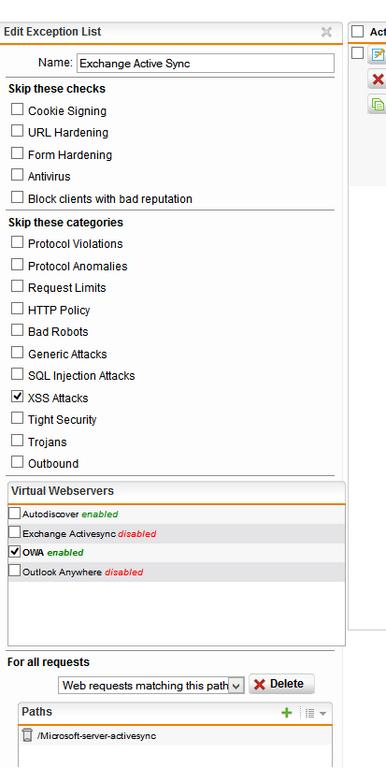
Task: Uncheck the XSS Attacks category
Action: [x=17, y=396]
